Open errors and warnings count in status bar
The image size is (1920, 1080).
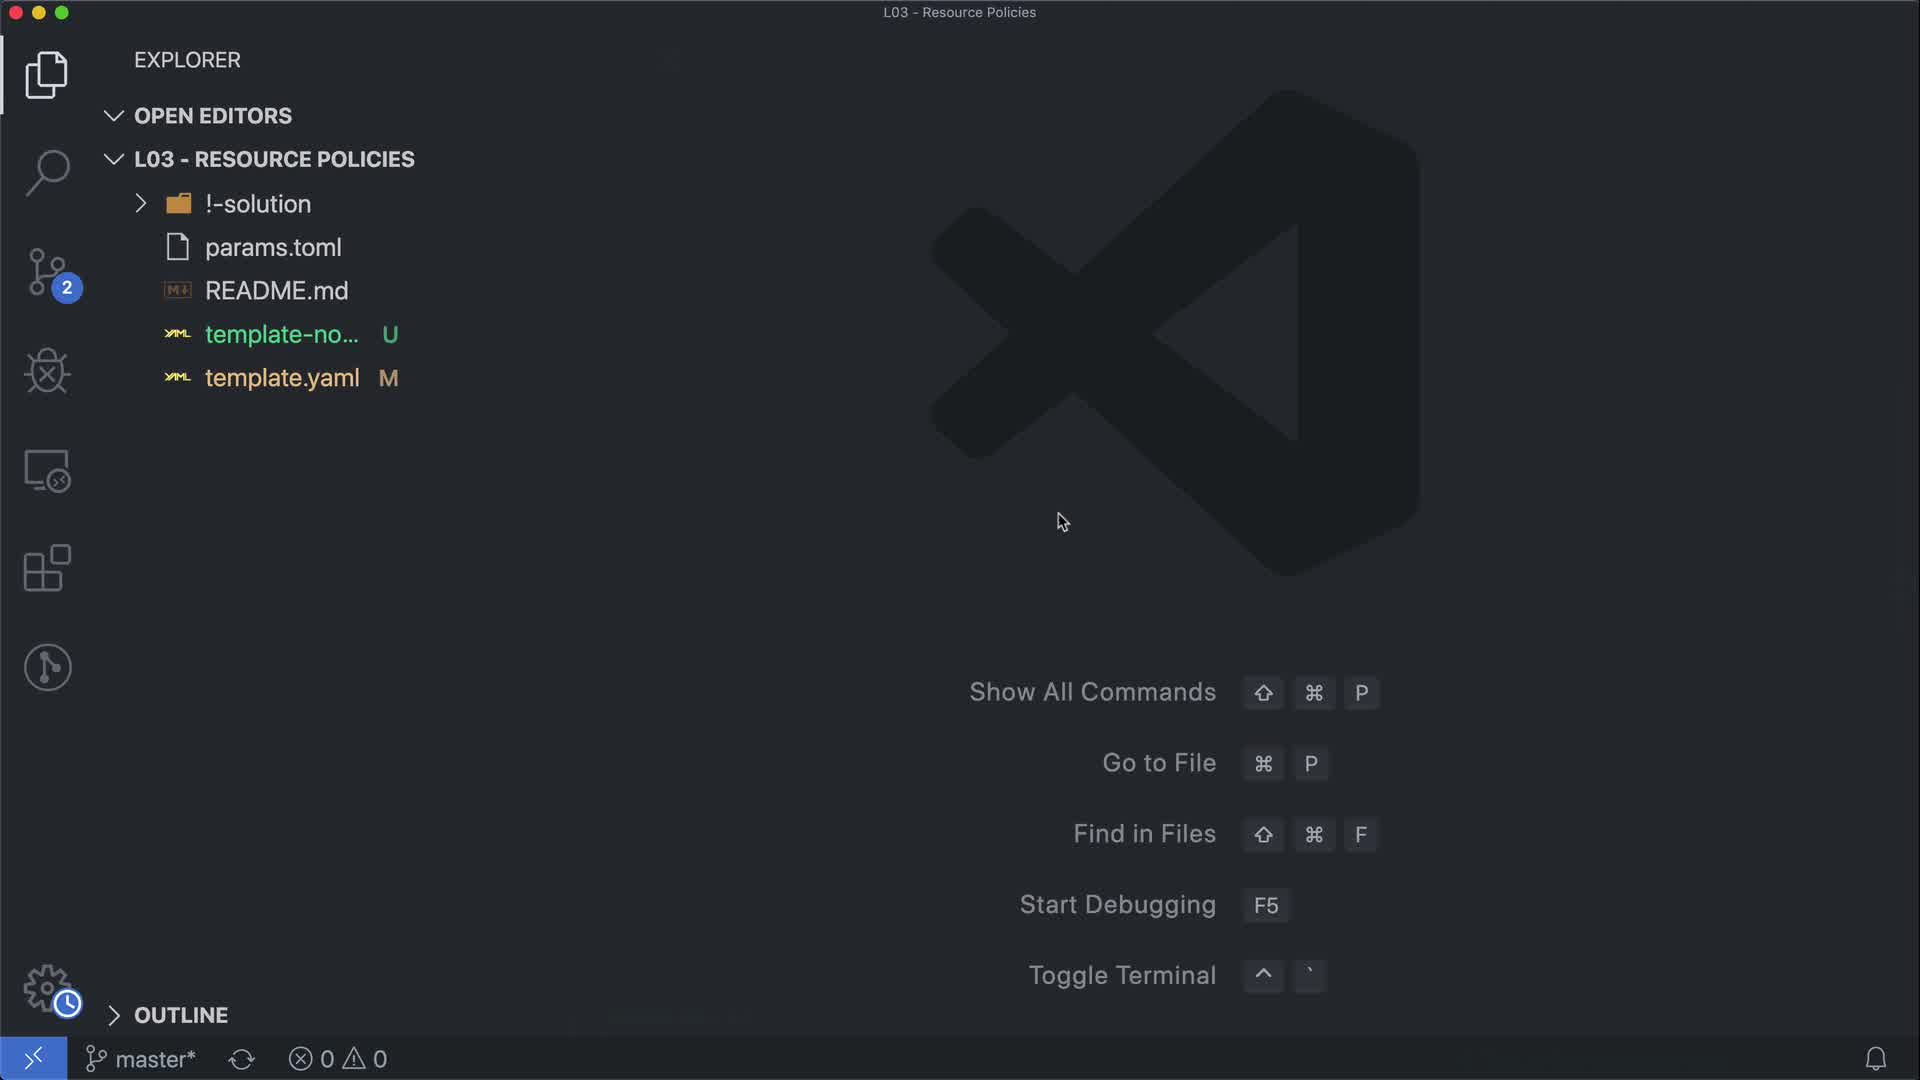[338, 1059]
